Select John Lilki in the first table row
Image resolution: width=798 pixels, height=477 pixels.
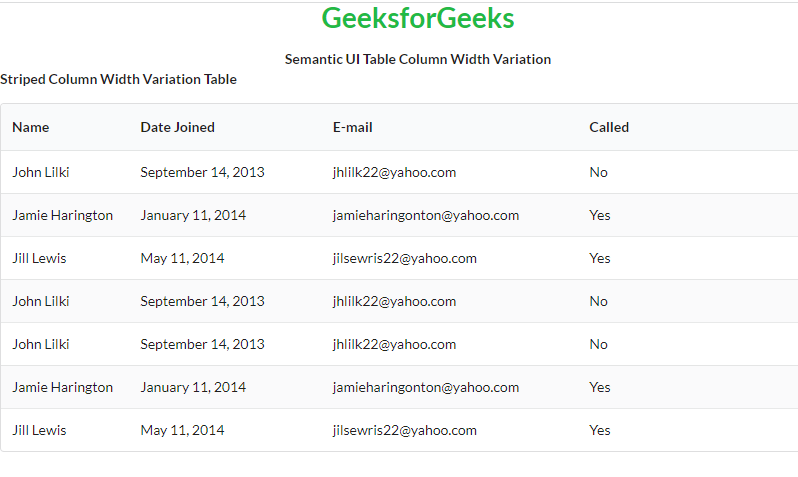point(41,172)
